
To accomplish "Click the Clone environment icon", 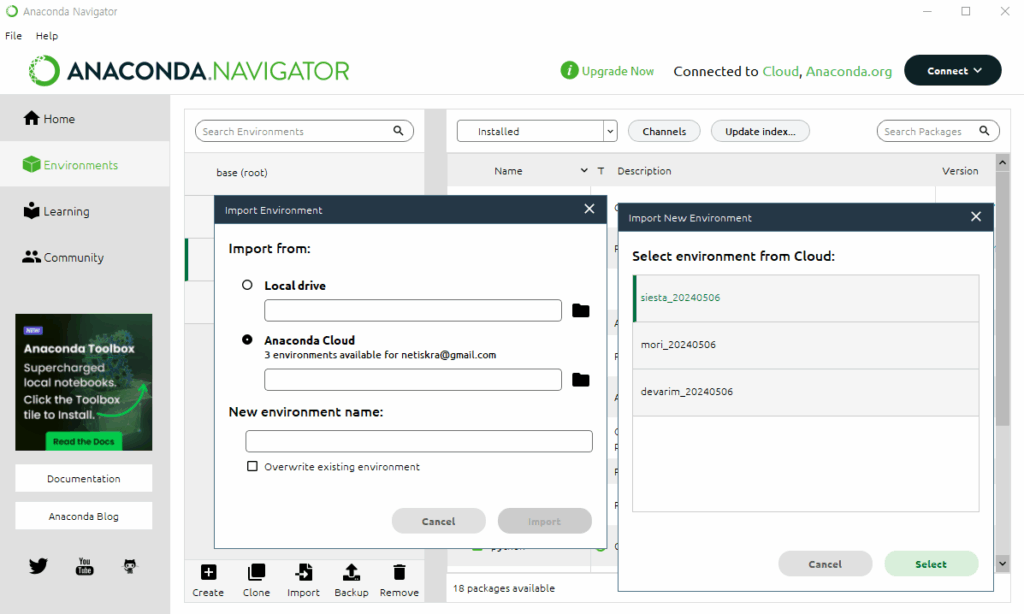I will click(x=256, y=573).
